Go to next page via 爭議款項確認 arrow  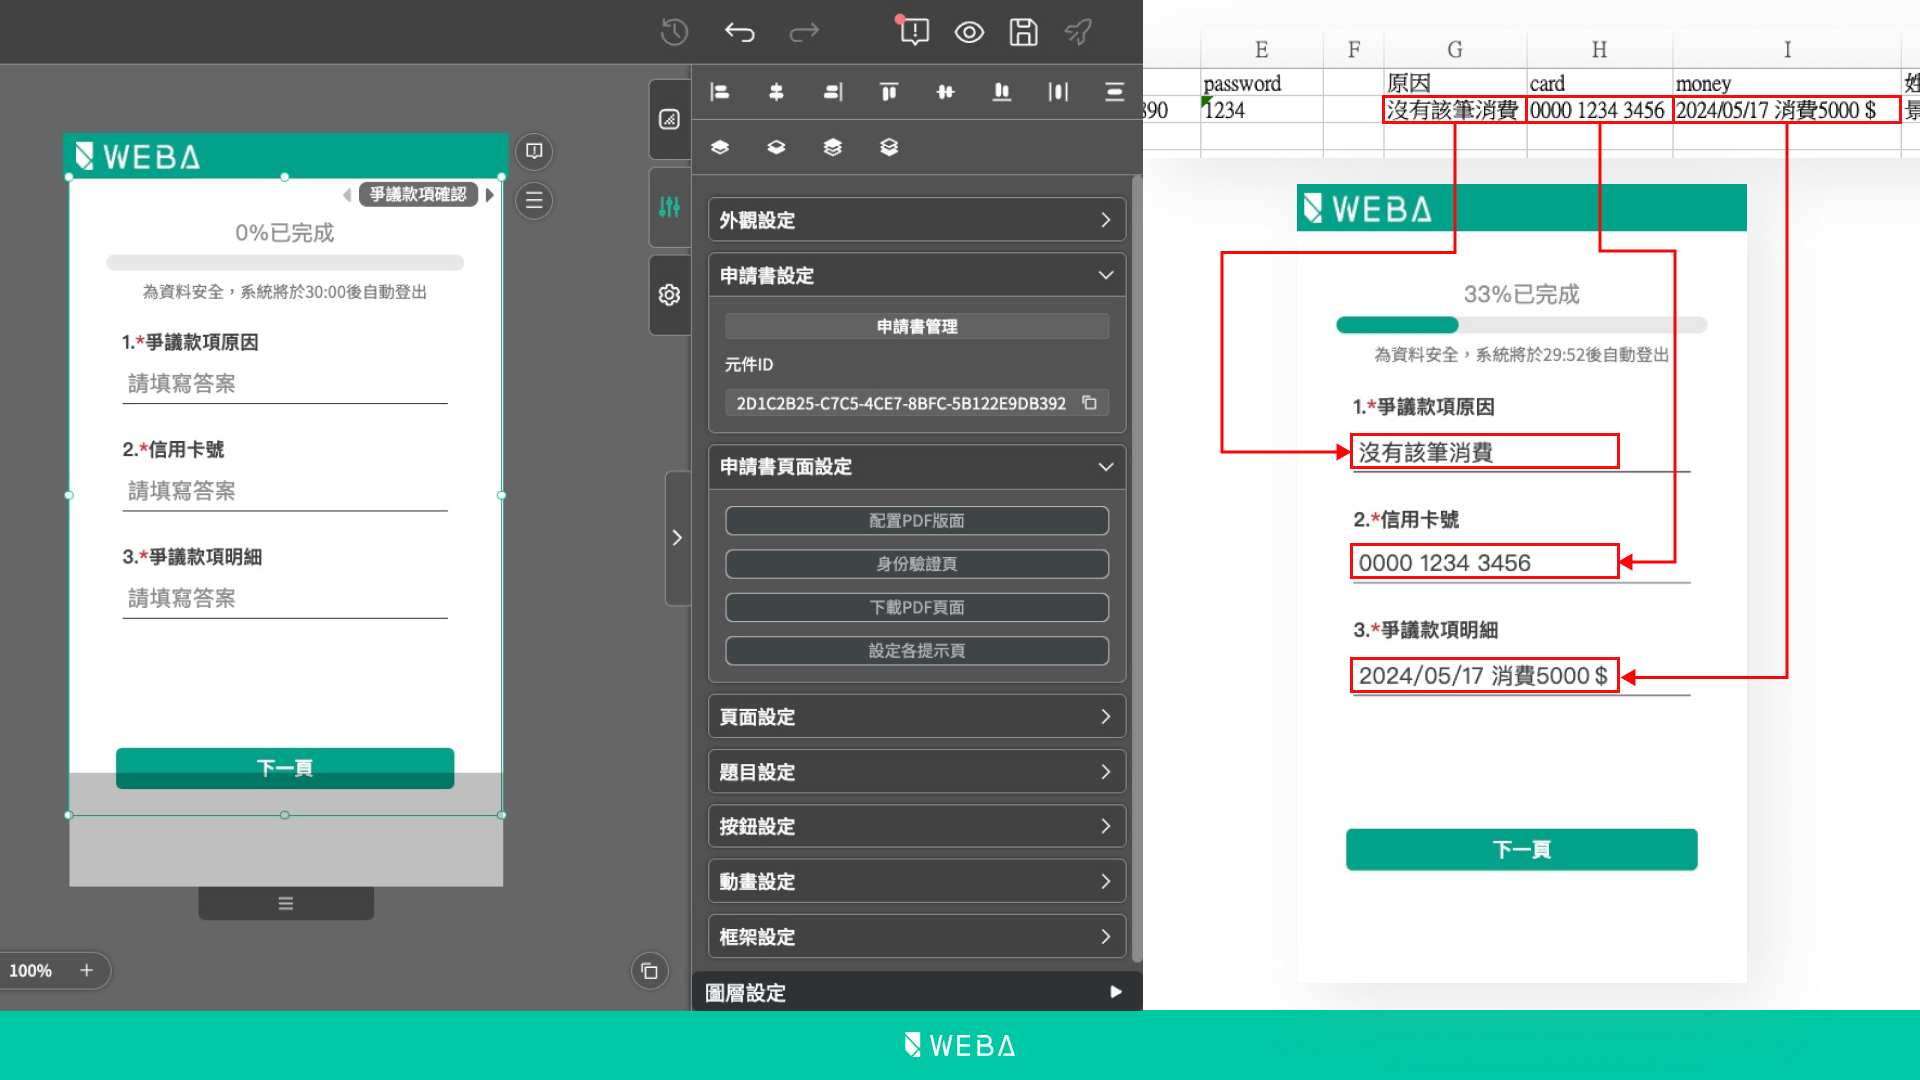pos(490,195)
